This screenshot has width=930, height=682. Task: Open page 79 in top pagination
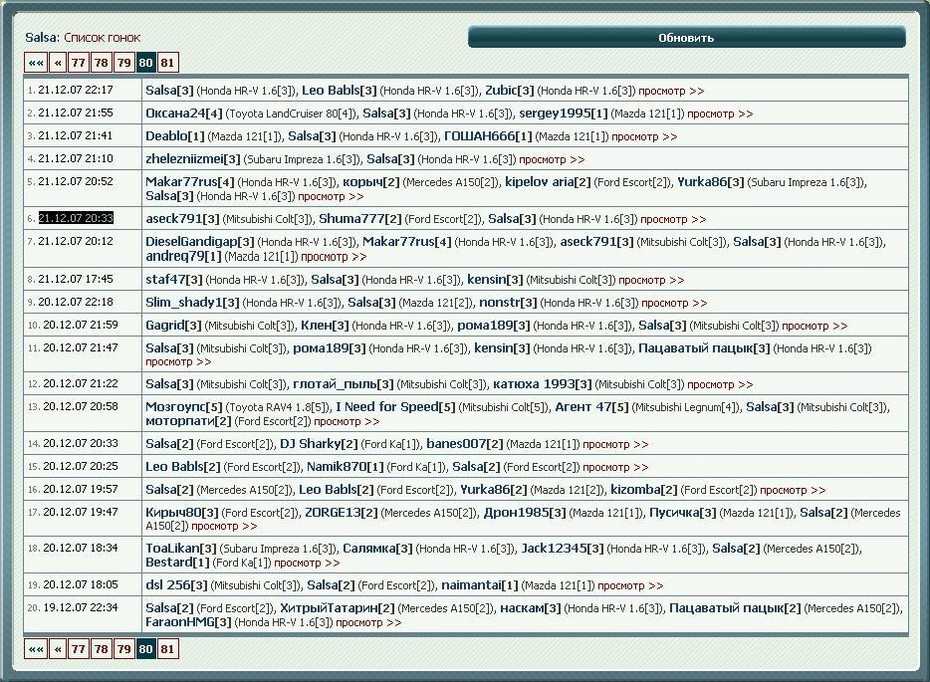(123, 63)
